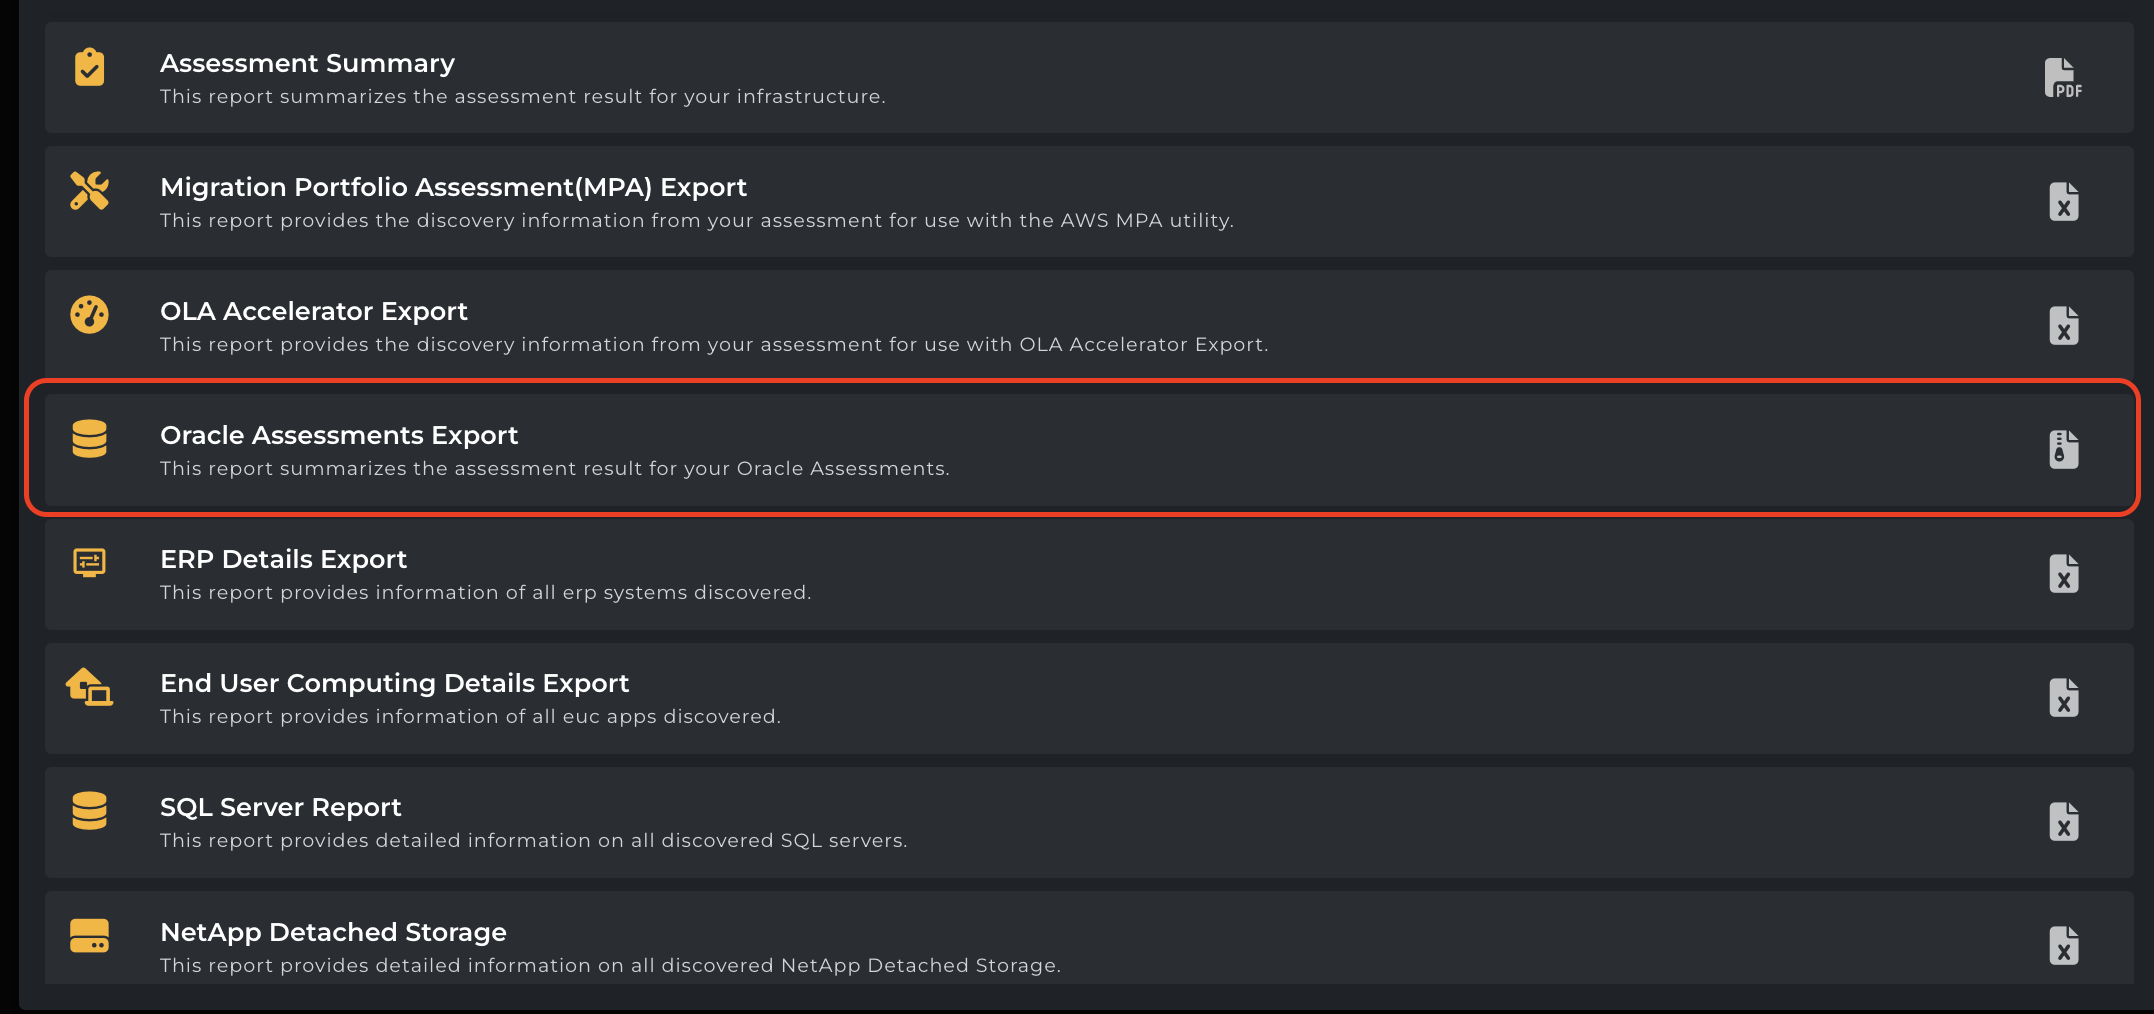Screen dimensions: 2154x1014
Task: Click the Assessment Summary clipboard icon
Action: 90,67
